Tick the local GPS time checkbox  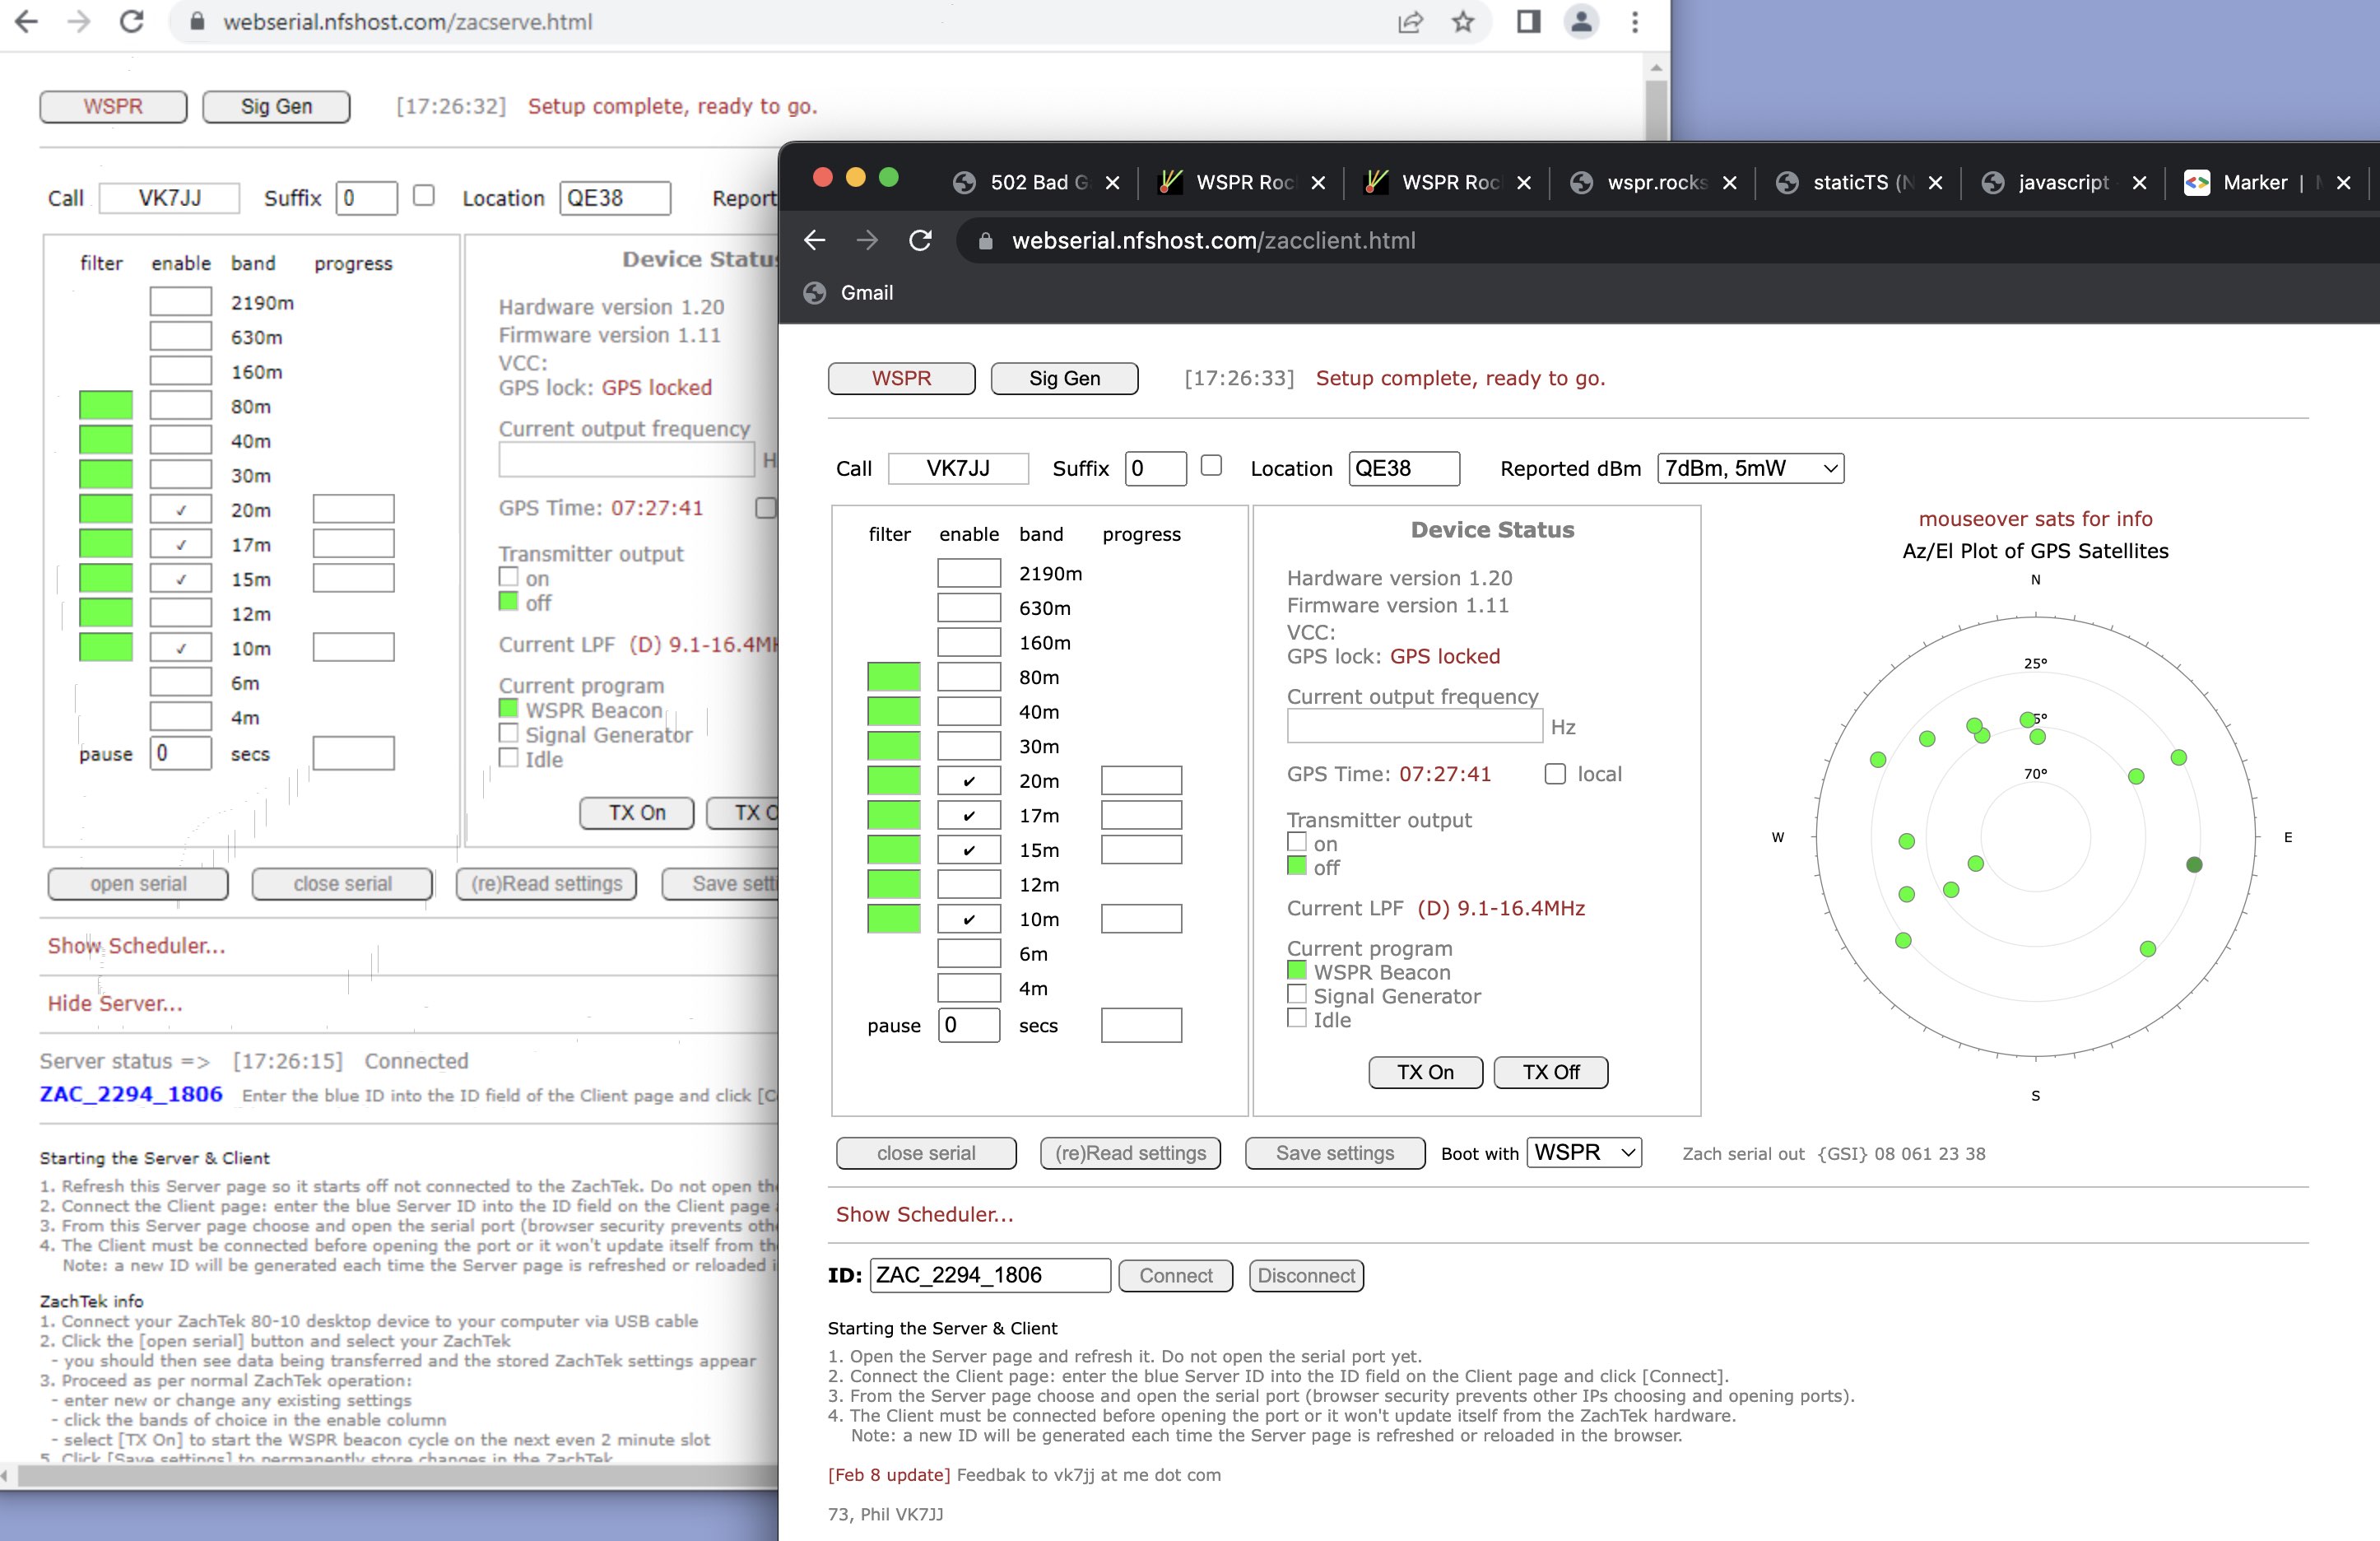(x=1555, y=774)
